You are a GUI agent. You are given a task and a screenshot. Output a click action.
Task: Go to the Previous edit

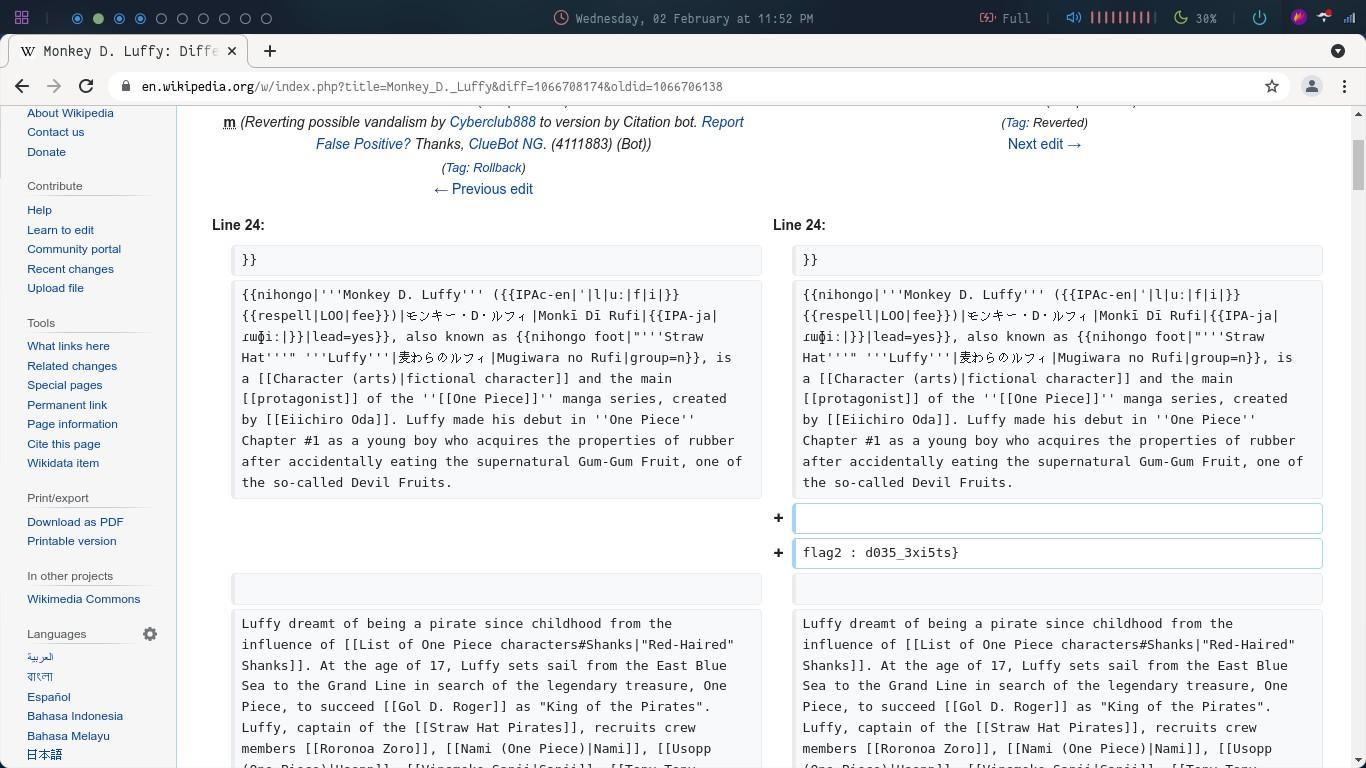click(x=483, y=189)
